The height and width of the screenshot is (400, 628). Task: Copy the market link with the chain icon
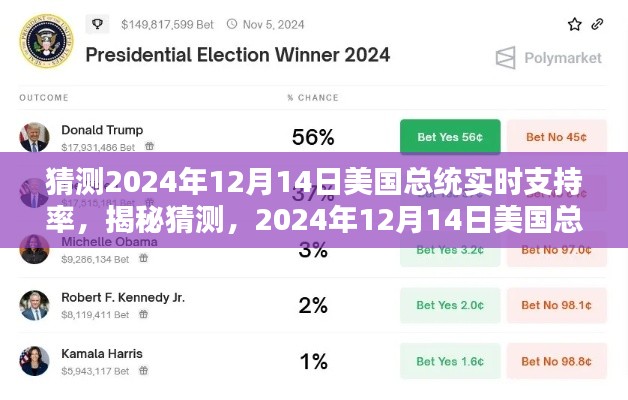pyautogui.click(x=597, y=24)
